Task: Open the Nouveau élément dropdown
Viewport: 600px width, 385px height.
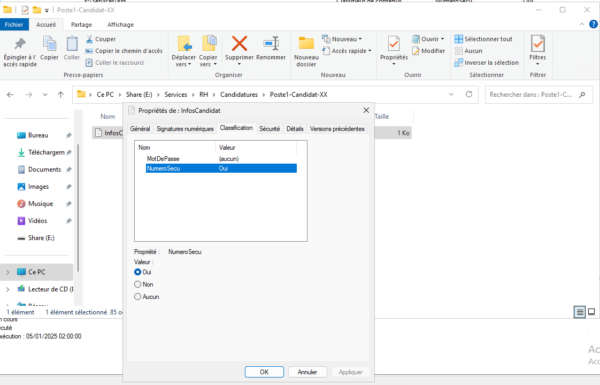Action: tap(342, 39)
